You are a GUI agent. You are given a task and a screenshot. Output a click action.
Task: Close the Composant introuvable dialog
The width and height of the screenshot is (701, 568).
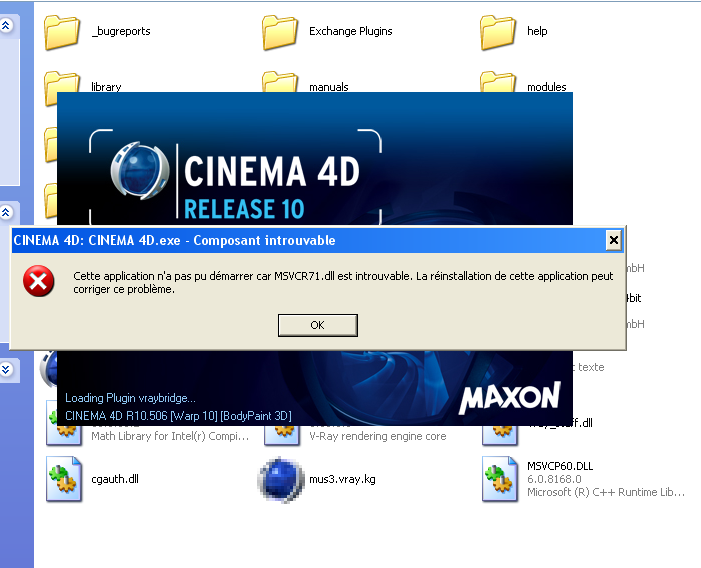(614, 240)
